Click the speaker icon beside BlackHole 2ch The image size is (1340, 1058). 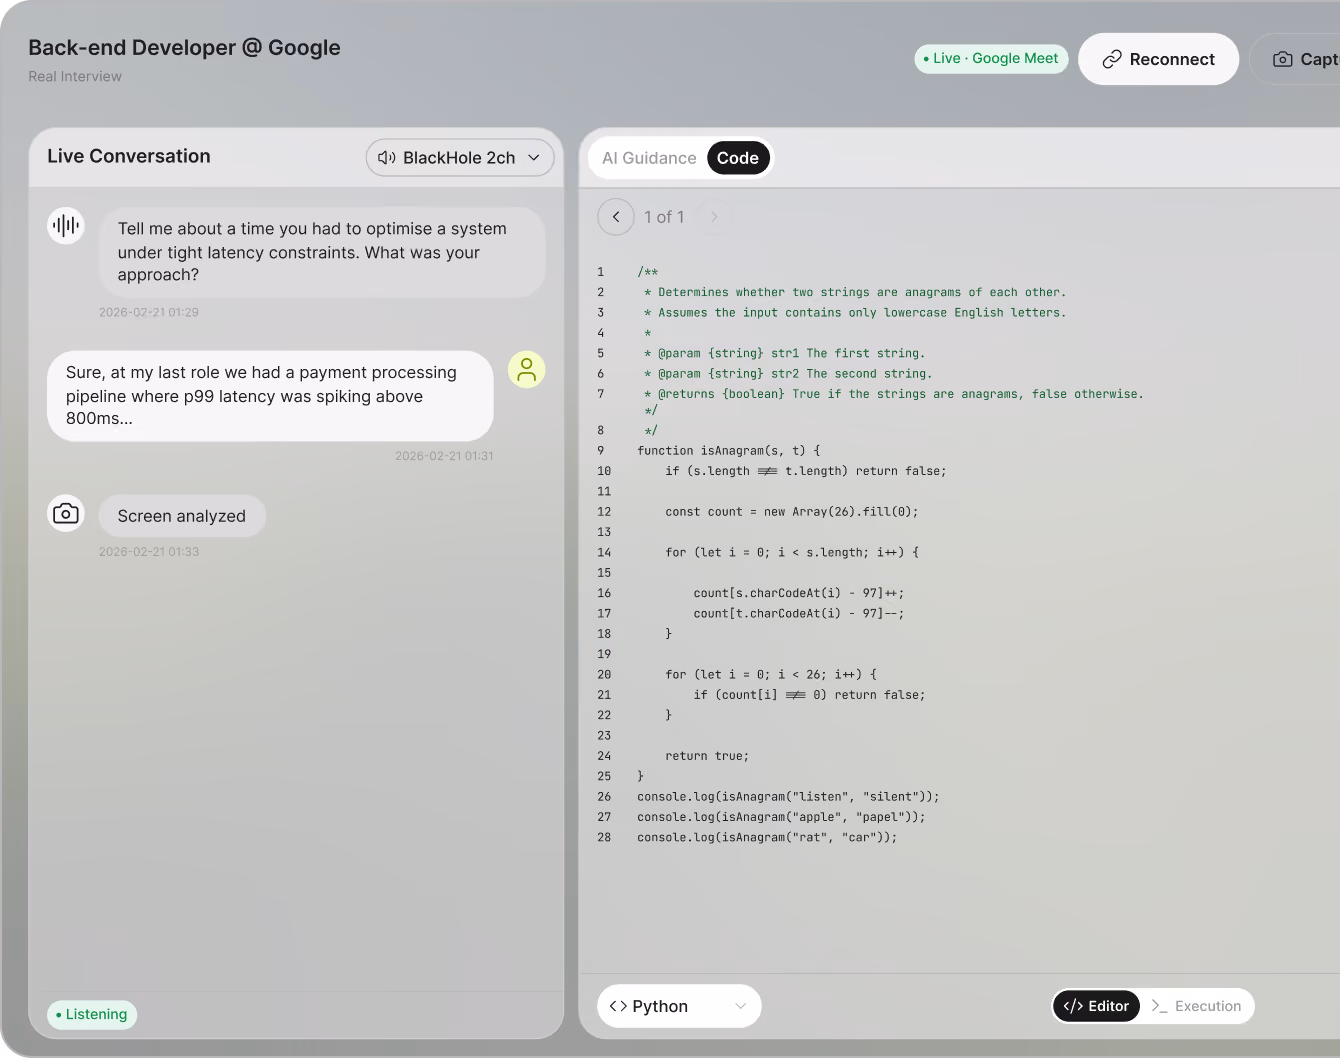pyautogui.click(x=387, y=158)
